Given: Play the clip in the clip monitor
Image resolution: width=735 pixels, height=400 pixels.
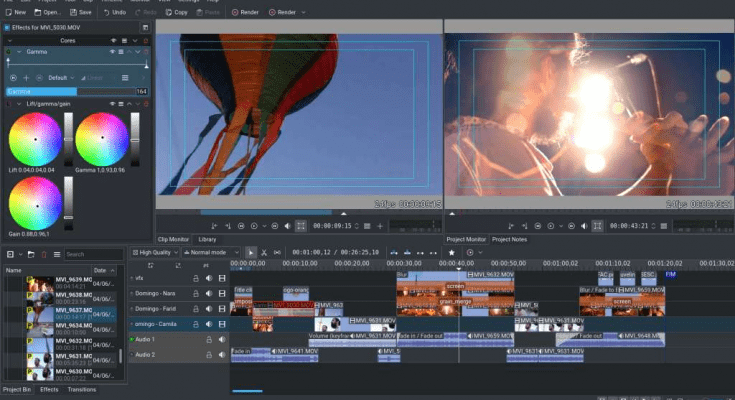Looking at the screenshot, I should (x=254, y=226).
